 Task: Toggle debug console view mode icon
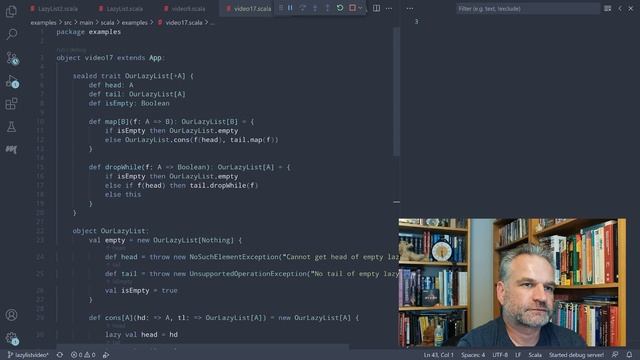click(607, 9)
